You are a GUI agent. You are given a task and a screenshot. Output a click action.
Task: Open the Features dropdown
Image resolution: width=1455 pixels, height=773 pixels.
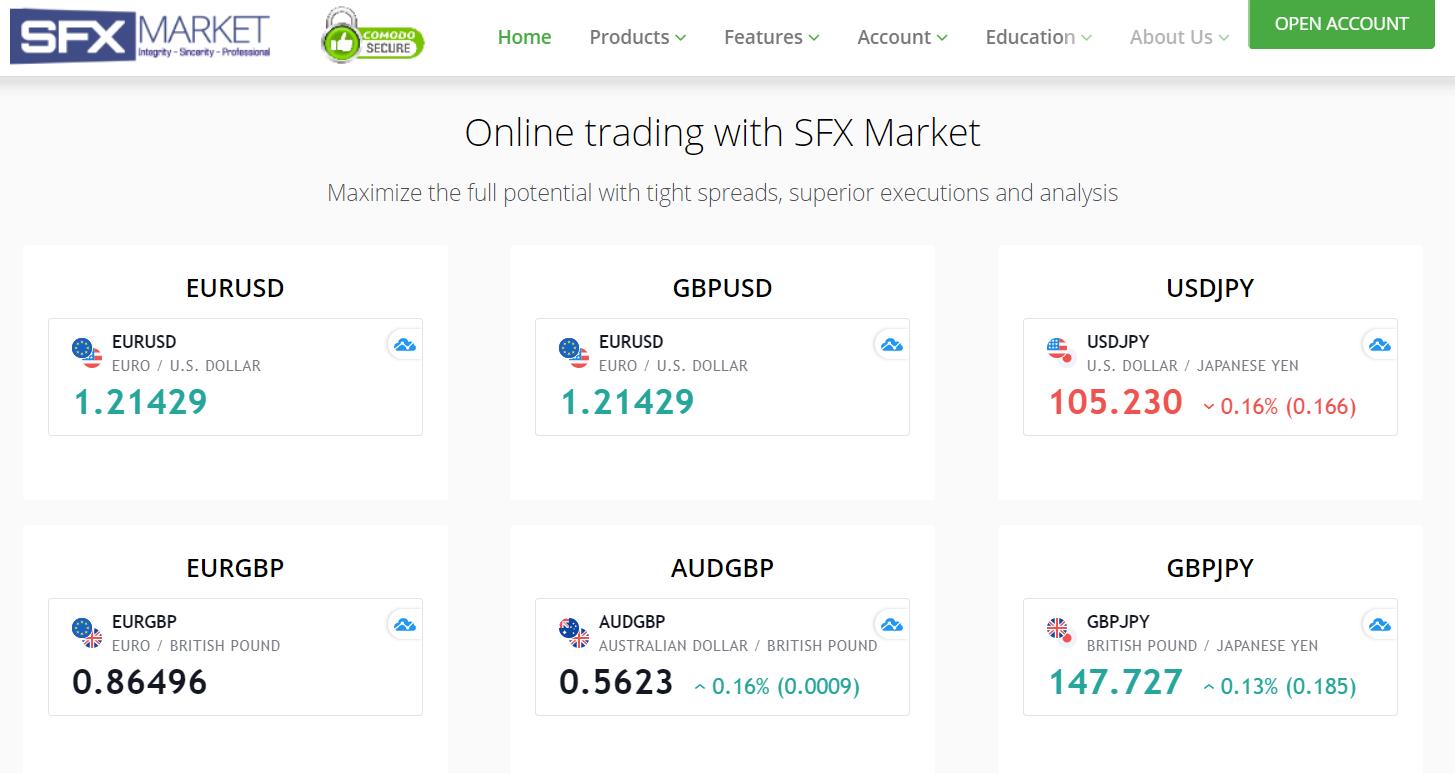770,37
